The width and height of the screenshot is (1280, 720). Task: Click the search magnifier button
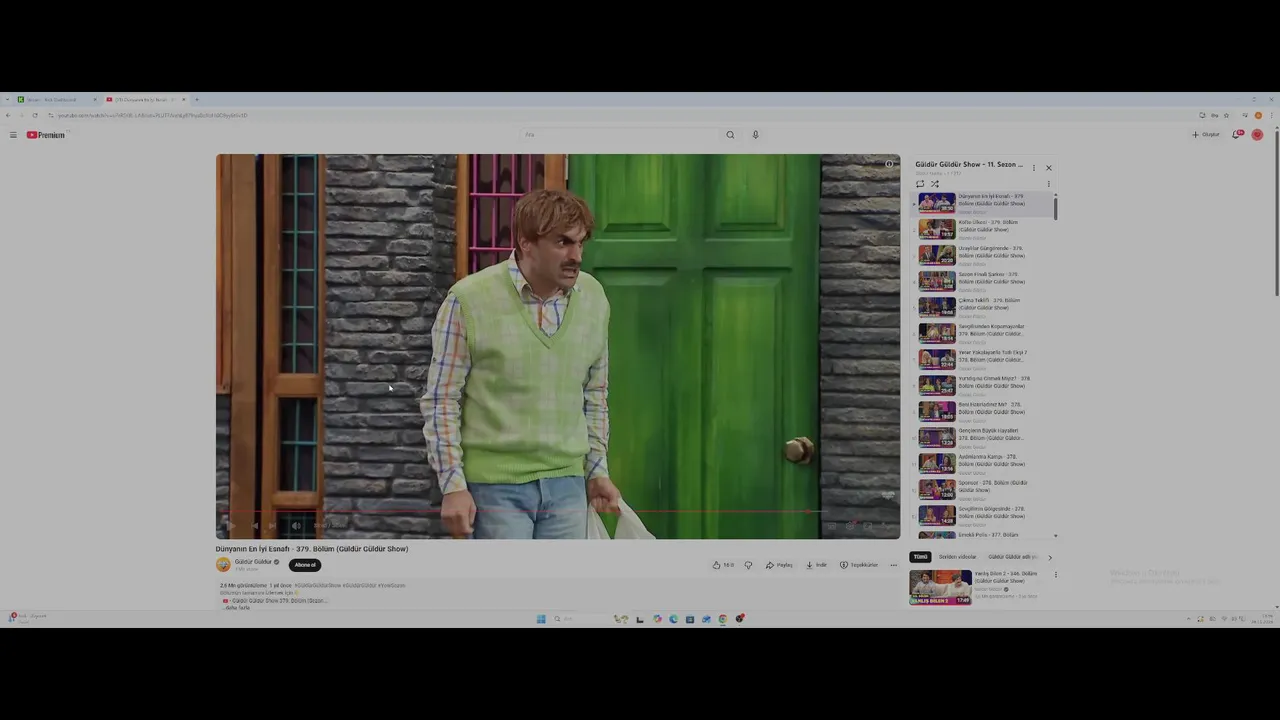(730, 135)
